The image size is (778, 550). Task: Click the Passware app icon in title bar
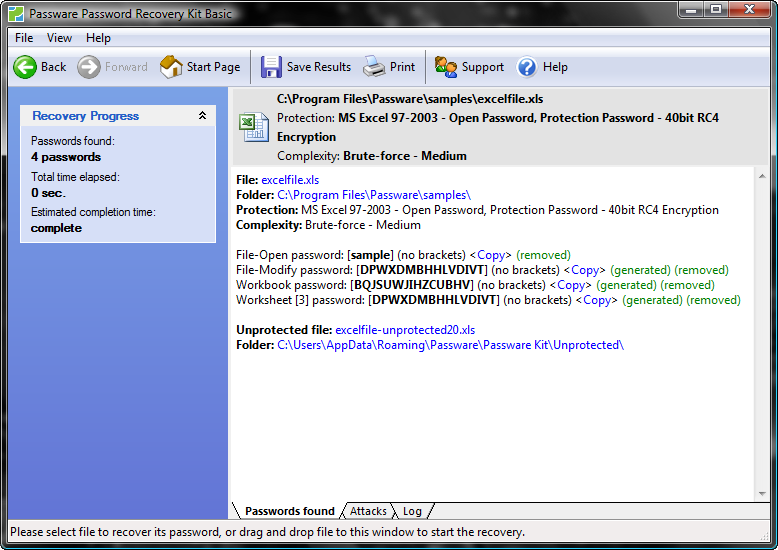16,14
